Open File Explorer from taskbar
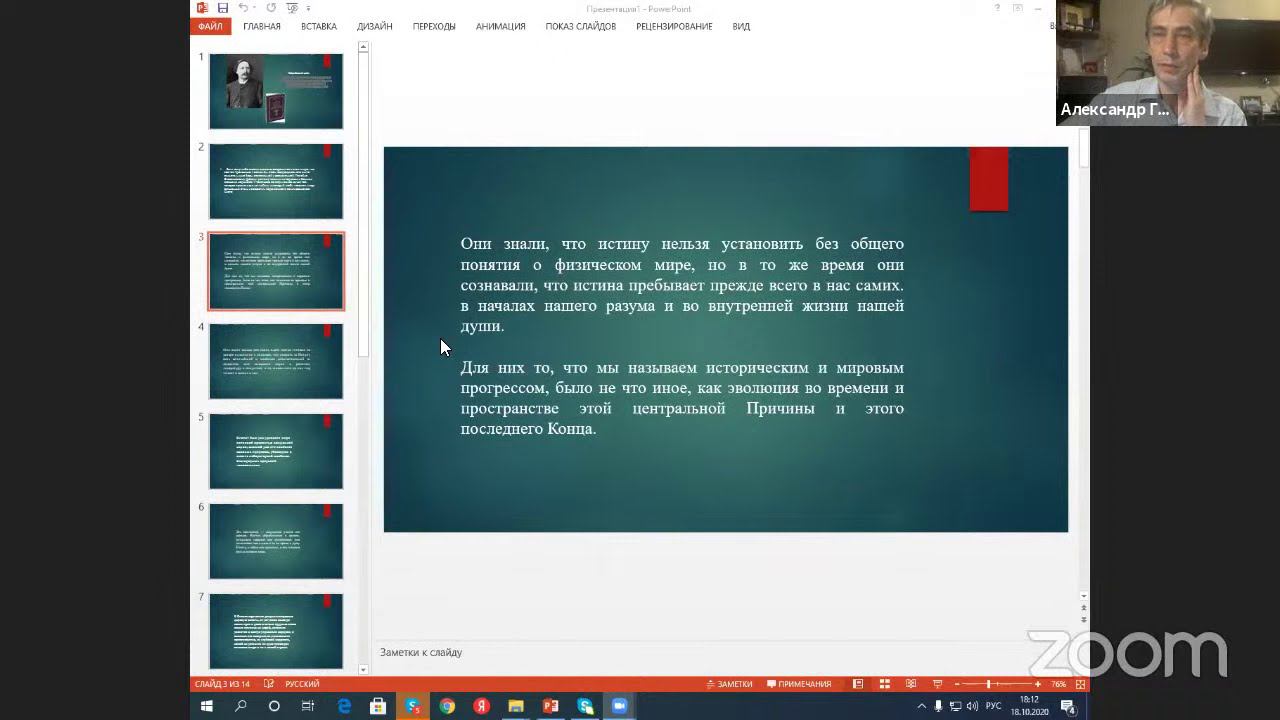1280x720 pixels. (x=516, y=706)
